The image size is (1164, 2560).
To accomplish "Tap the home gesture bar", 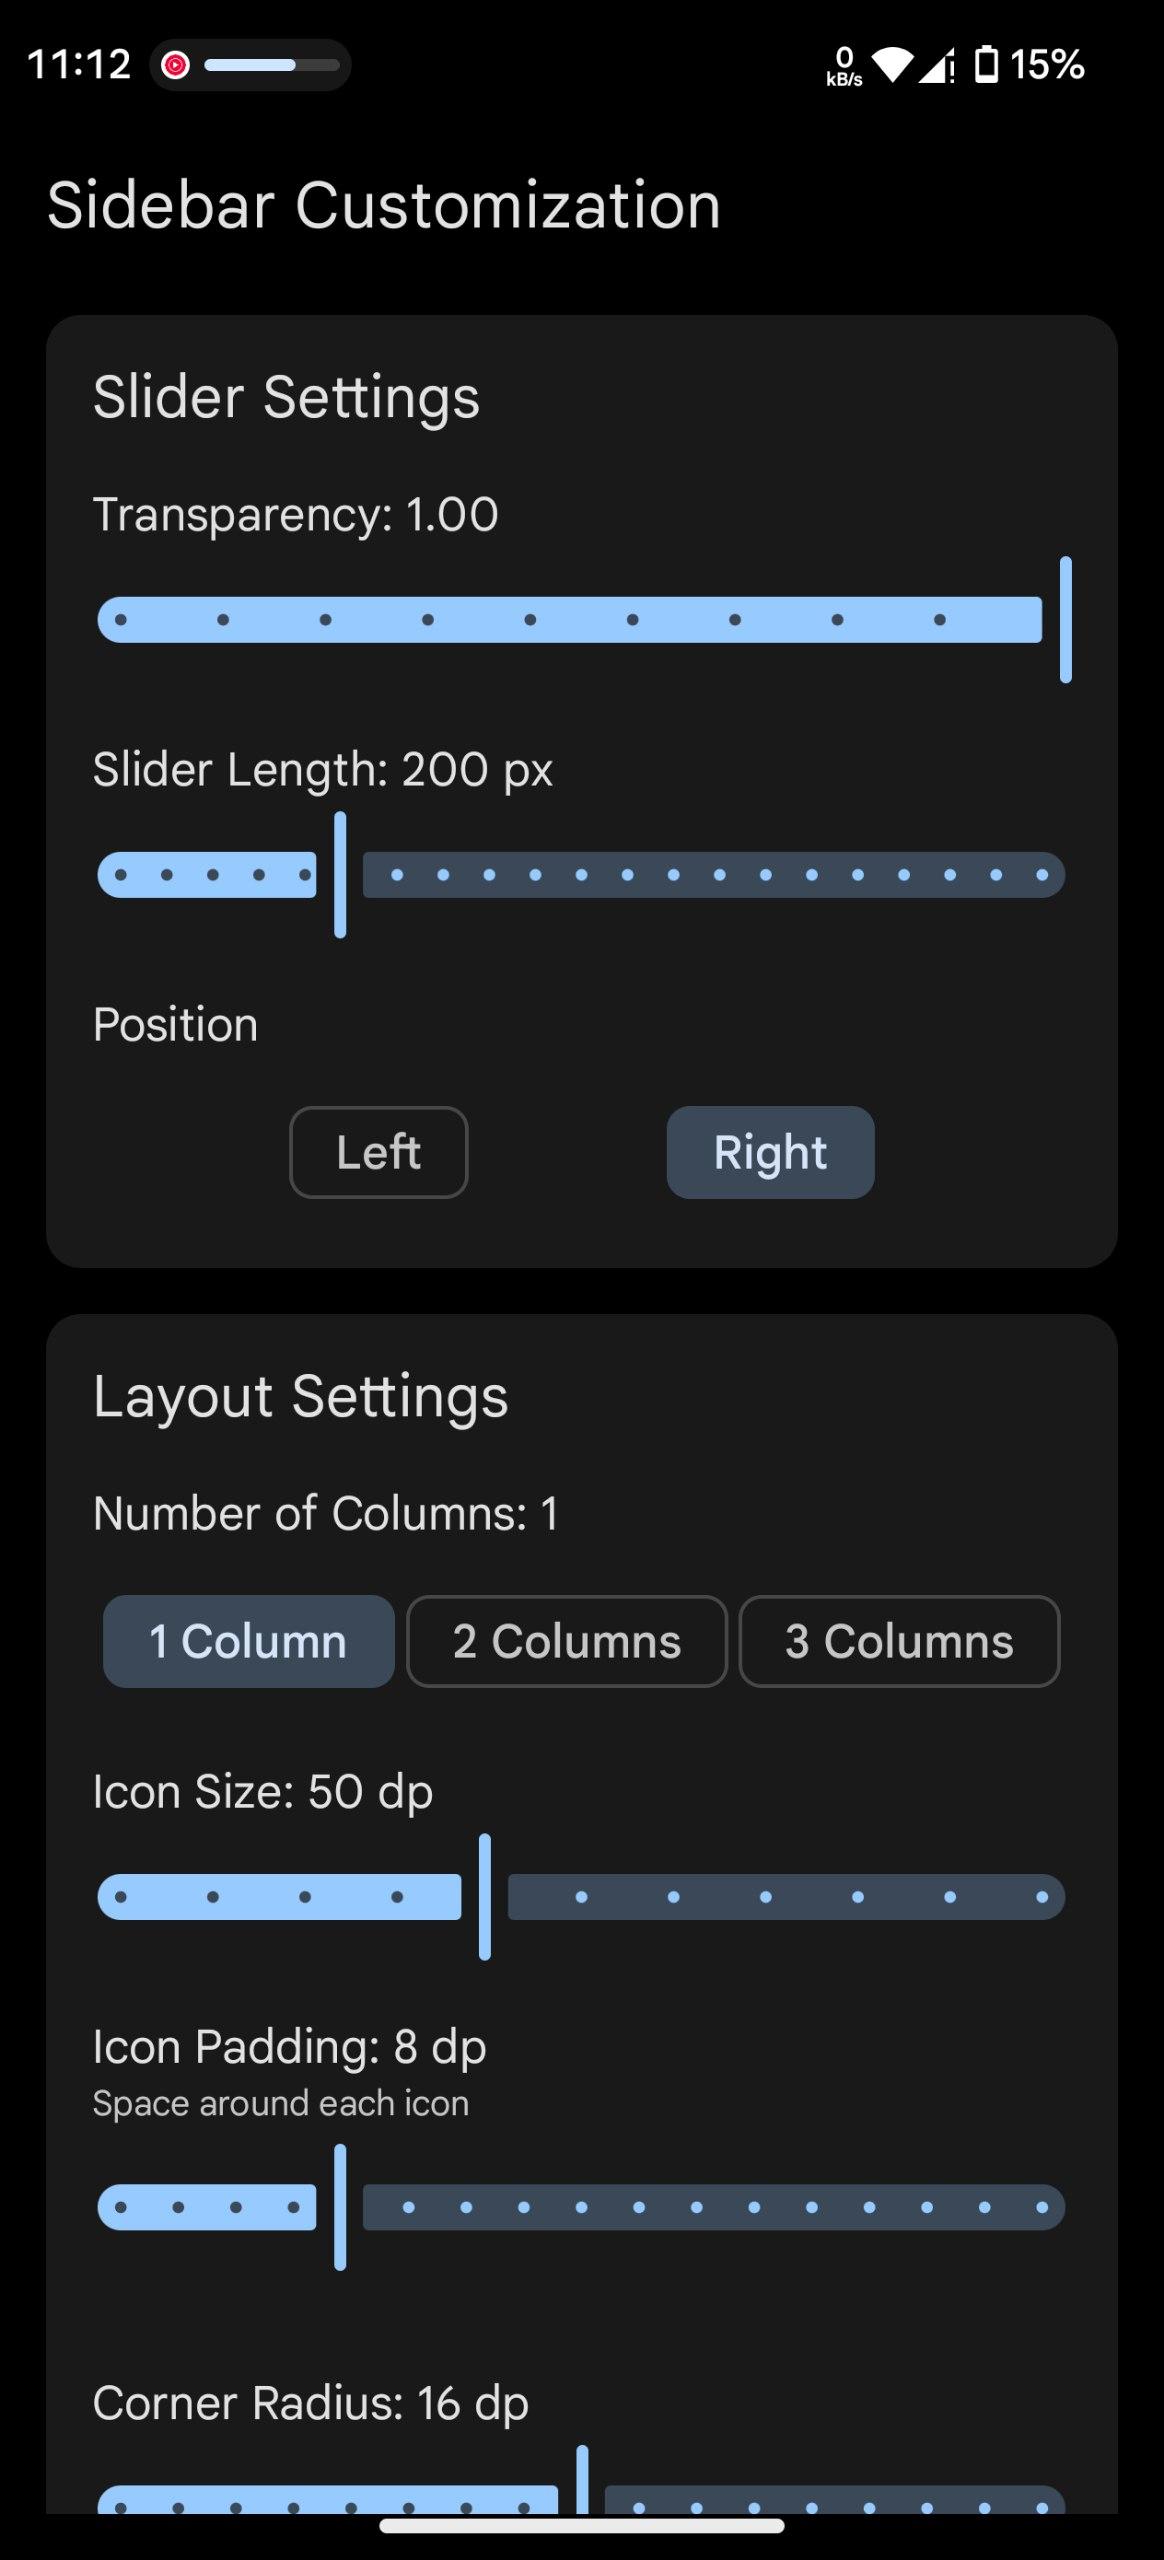I will tap(582, 2526).
